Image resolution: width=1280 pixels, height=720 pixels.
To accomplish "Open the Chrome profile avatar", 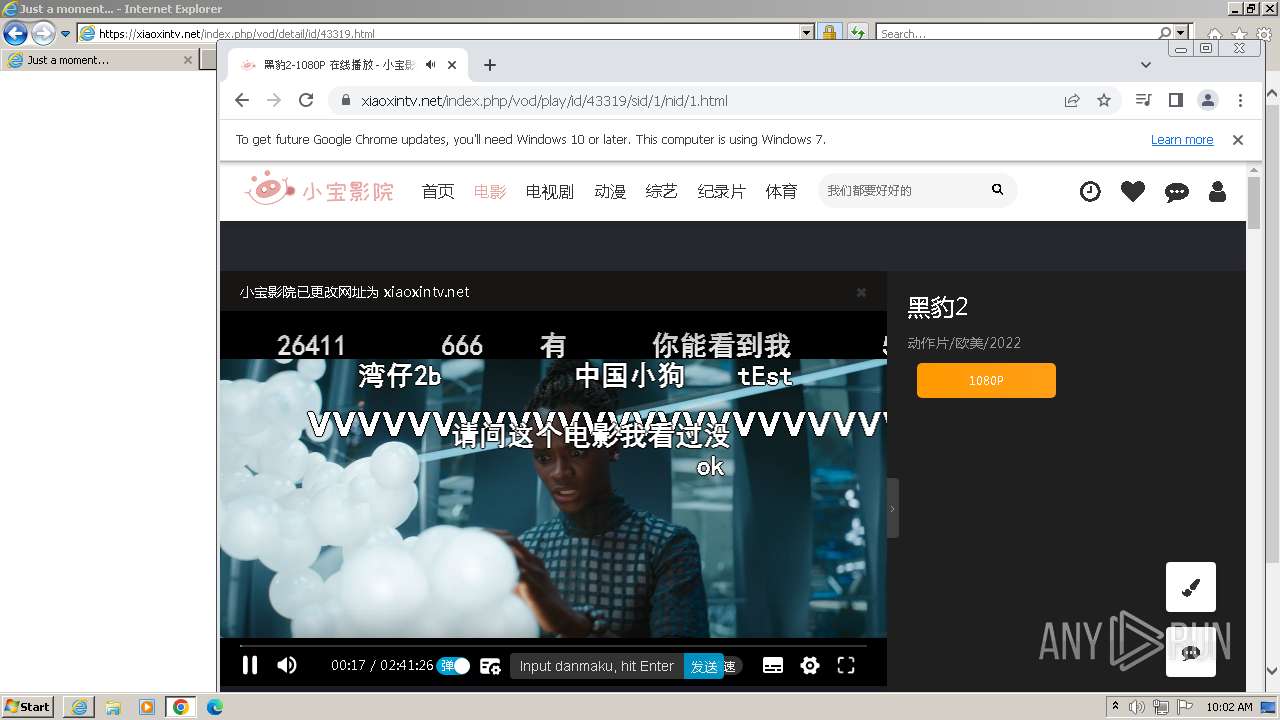I will pyautogui.click(x=1208, y=100).
